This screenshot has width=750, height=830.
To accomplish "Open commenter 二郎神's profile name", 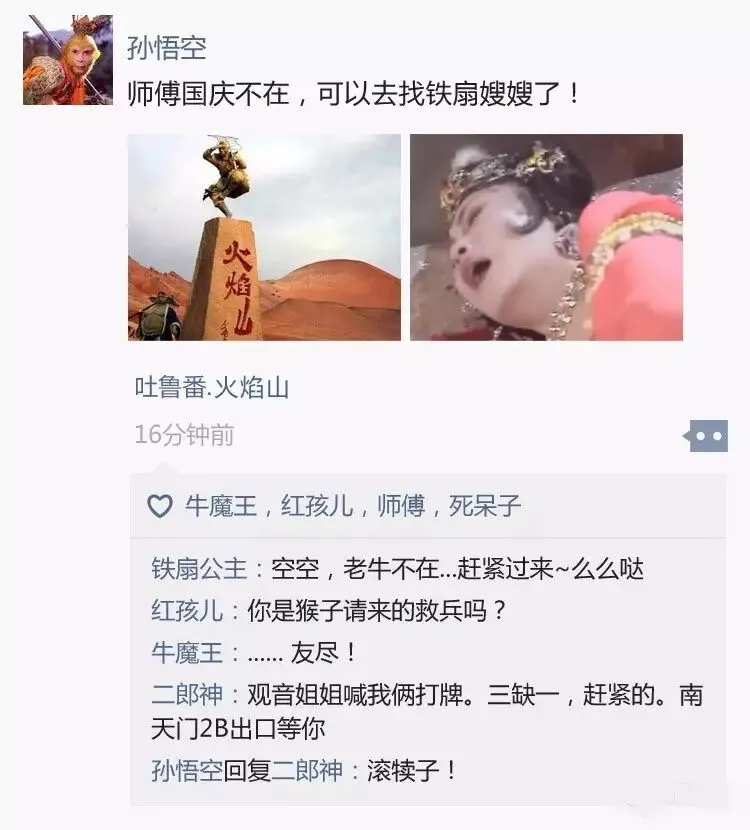I will [187, 694].
